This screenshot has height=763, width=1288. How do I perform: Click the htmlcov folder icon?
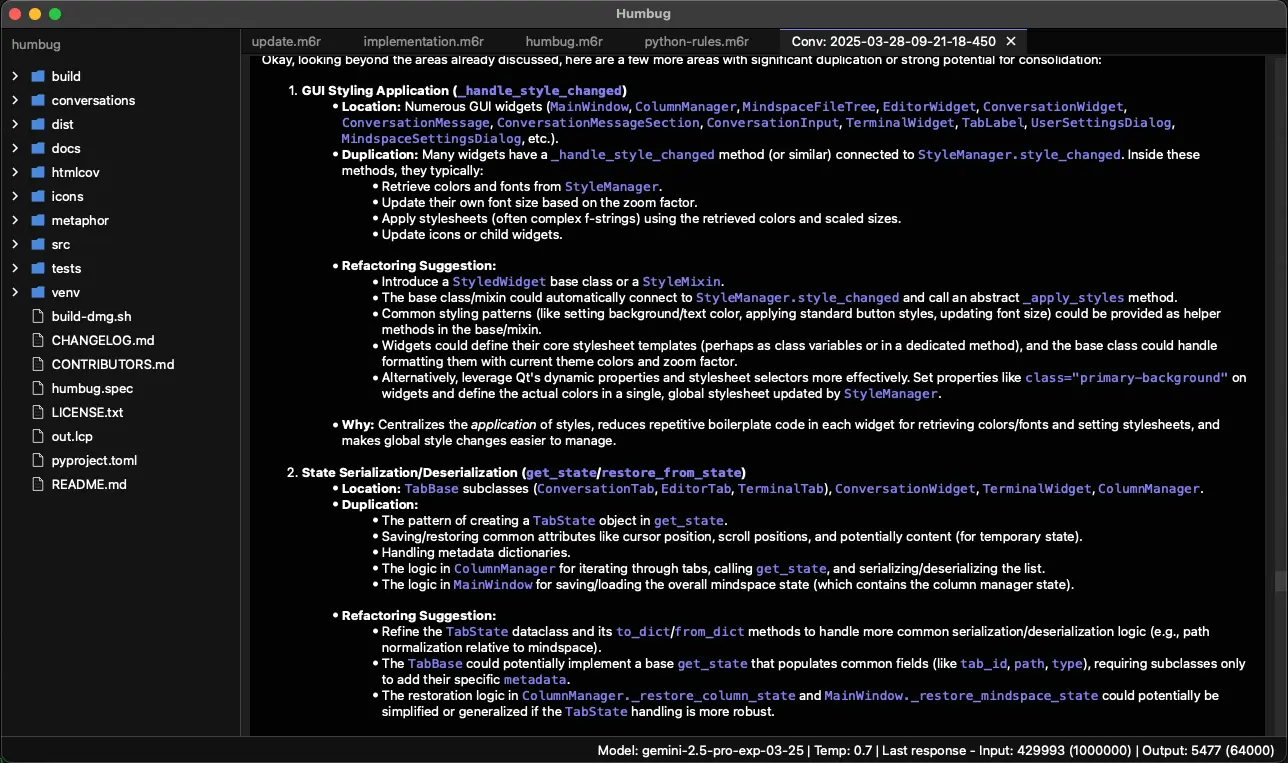38,172
